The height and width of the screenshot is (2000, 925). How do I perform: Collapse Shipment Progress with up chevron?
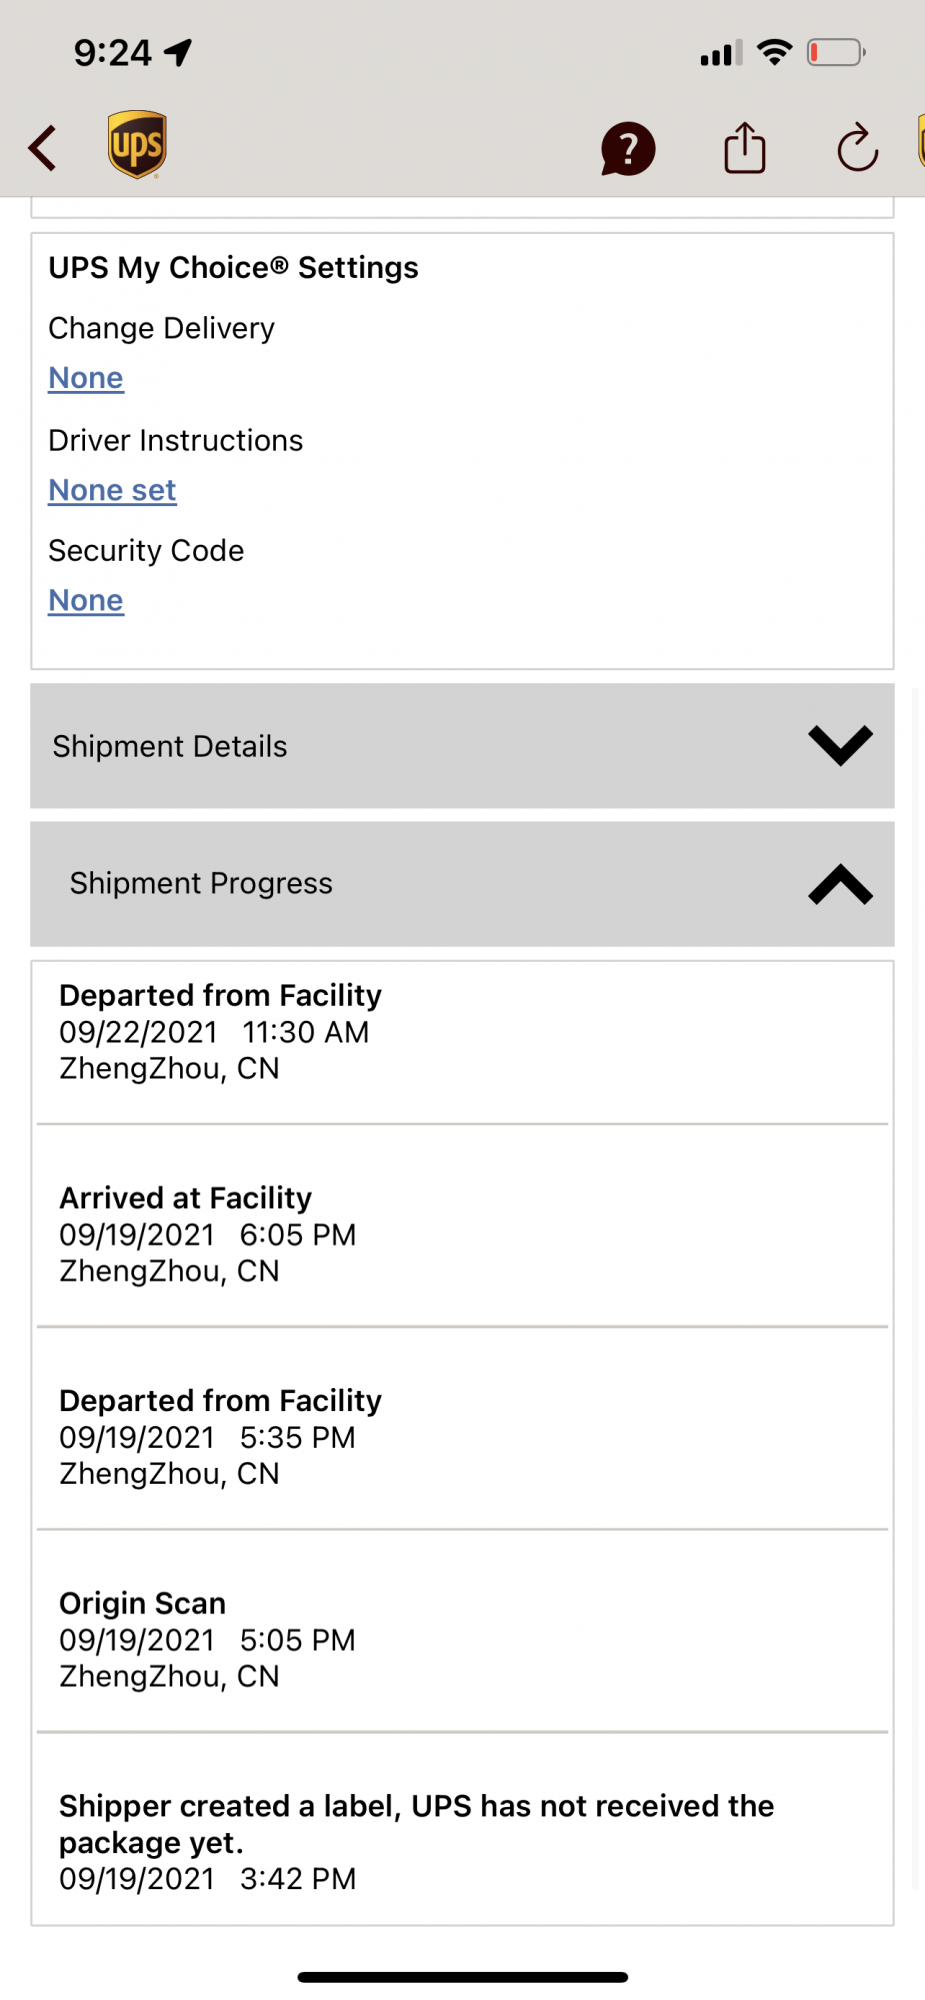[840, 884]
